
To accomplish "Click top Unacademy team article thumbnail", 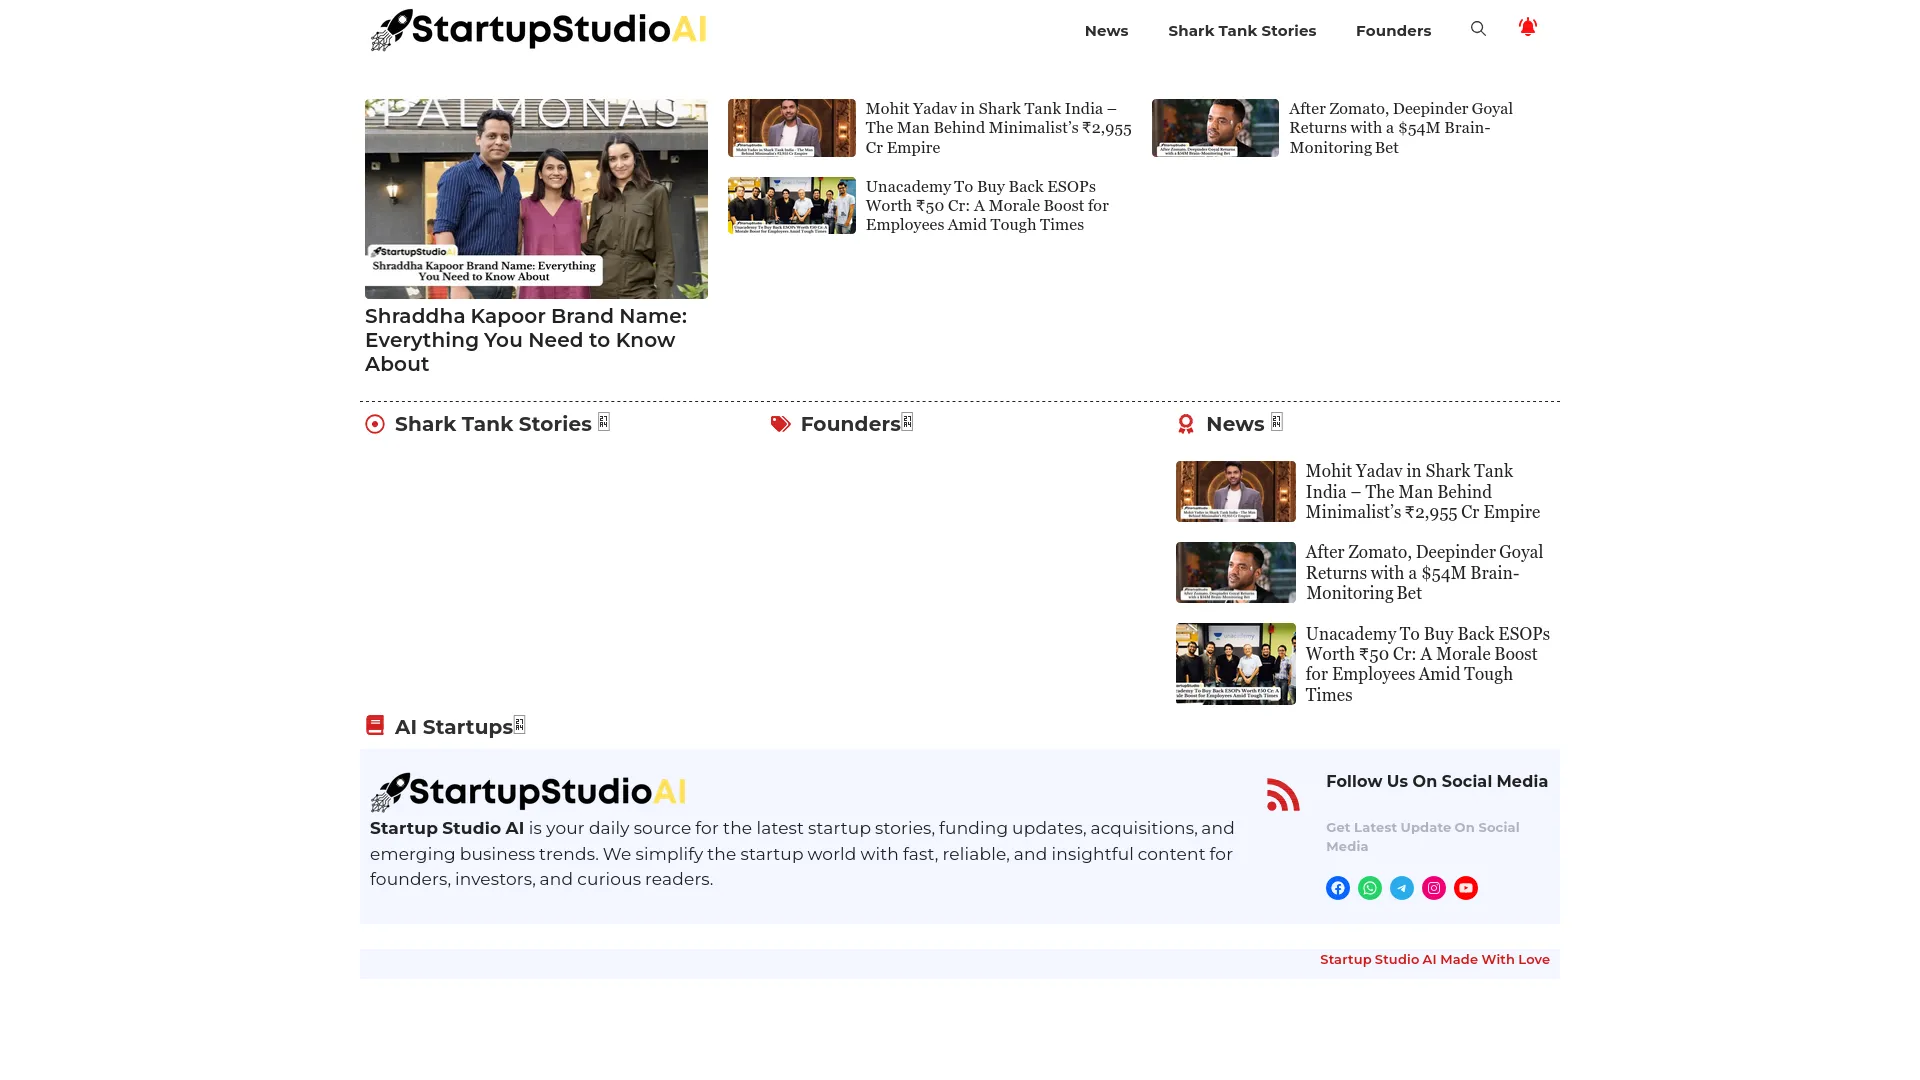I will click(791, 205).
